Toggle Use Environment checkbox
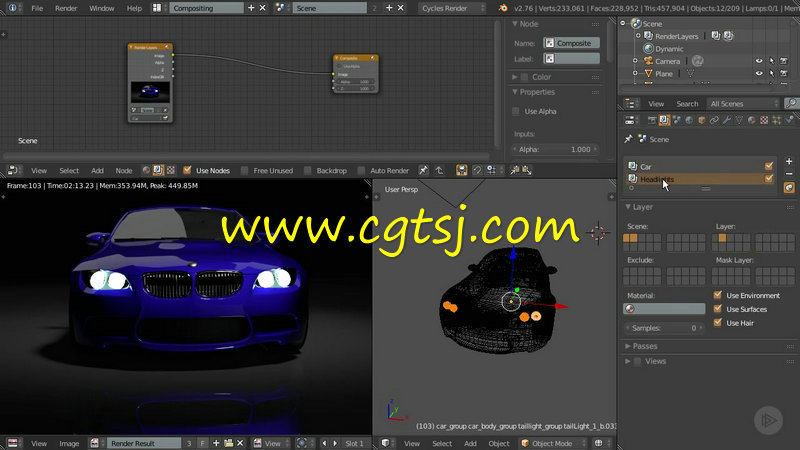 click(718, 295)
